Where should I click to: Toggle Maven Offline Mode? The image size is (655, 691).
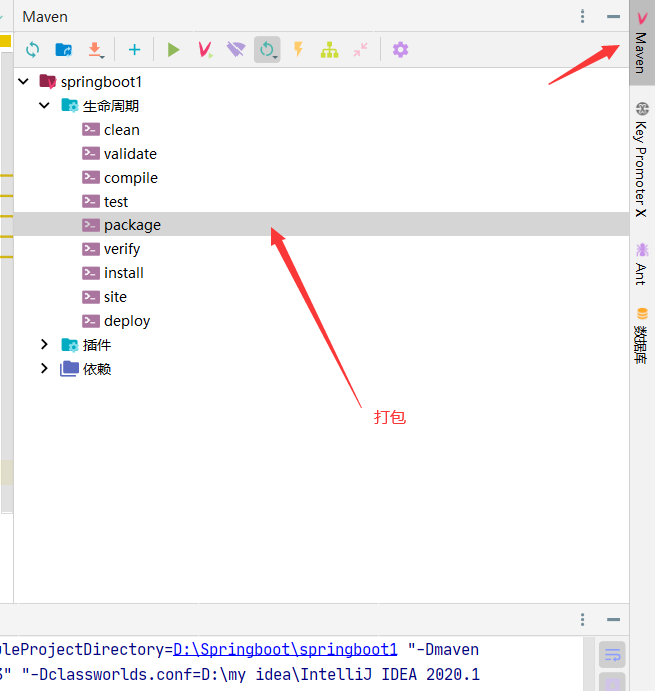click(236, 50)
